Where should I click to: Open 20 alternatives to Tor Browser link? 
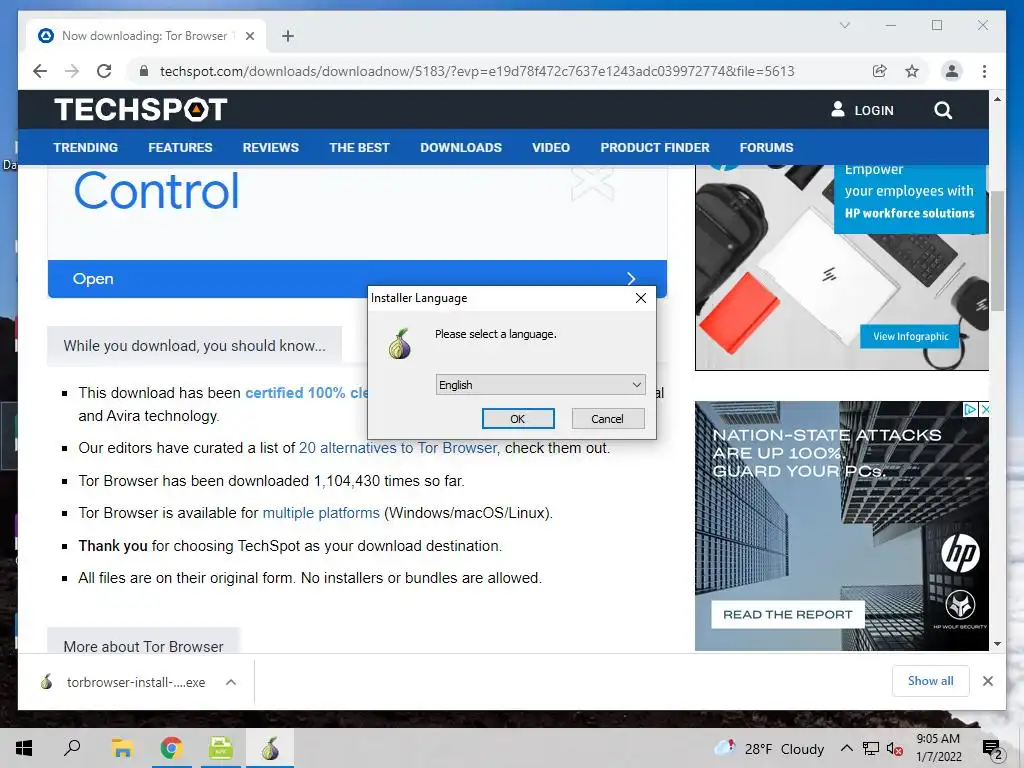pyautogui.click(x=398, y=448)
